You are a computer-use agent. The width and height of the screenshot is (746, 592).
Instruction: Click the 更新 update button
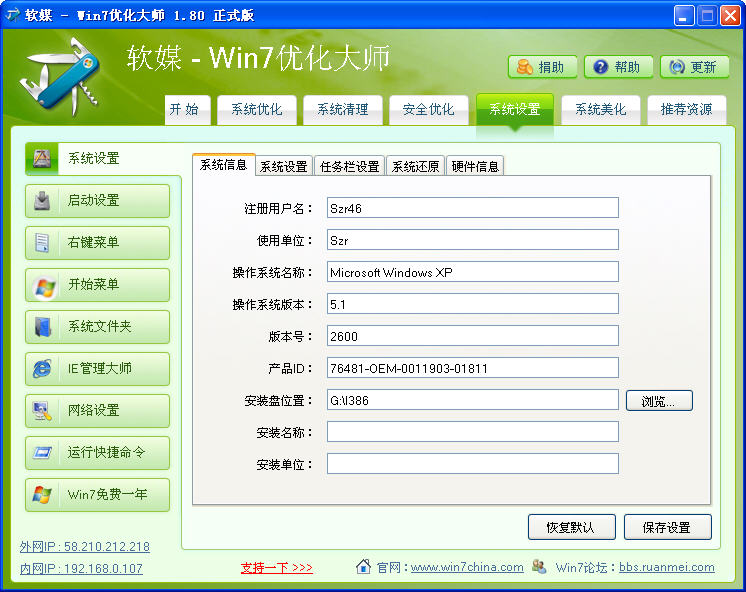click(x=693, y=67)
